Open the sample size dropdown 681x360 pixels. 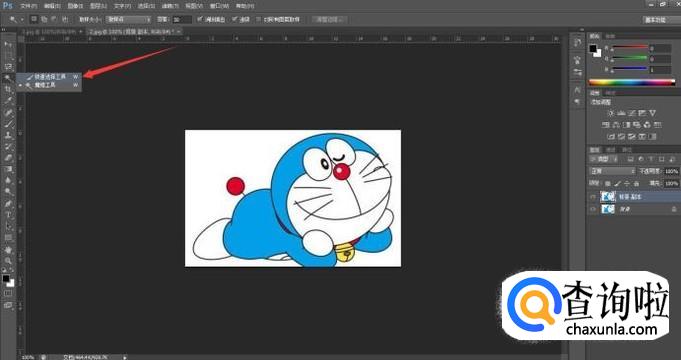click(x=129, y=19)
